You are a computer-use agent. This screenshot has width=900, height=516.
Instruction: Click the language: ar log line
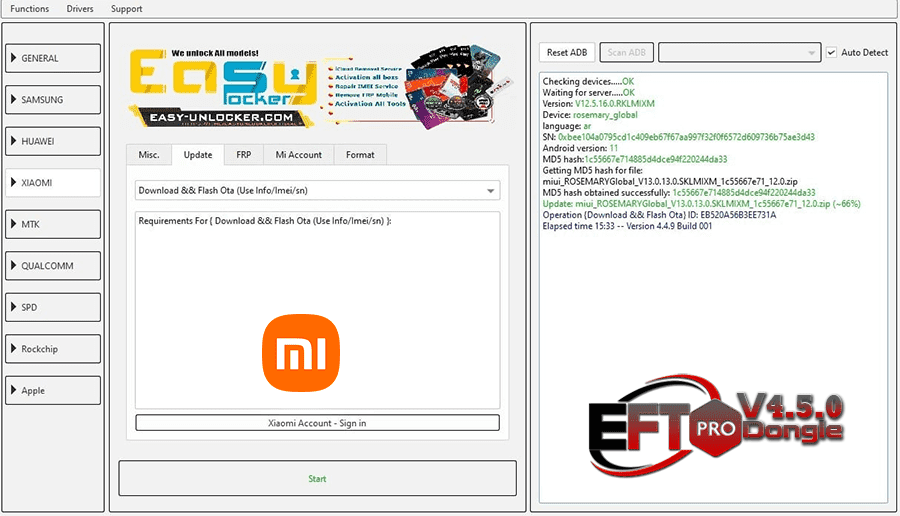[567, 126]
